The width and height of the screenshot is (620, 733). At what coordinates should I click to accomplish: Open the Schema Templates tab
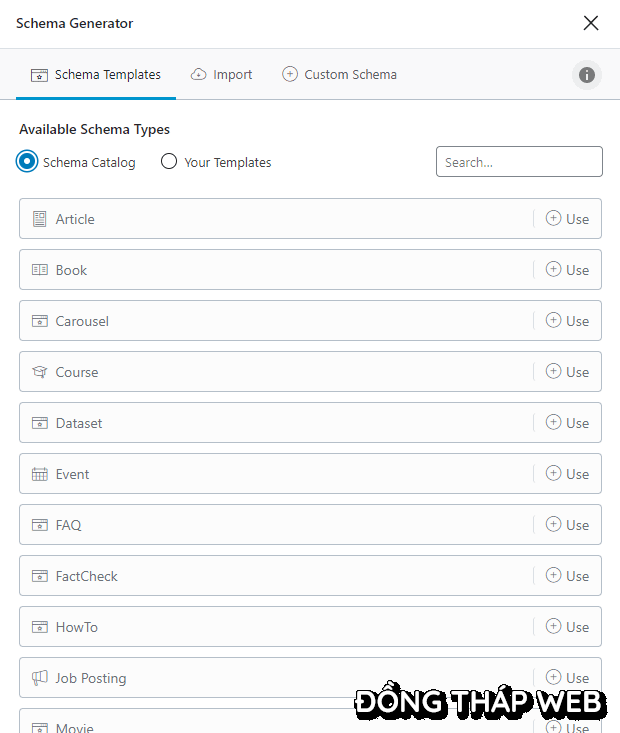[96, 75]
